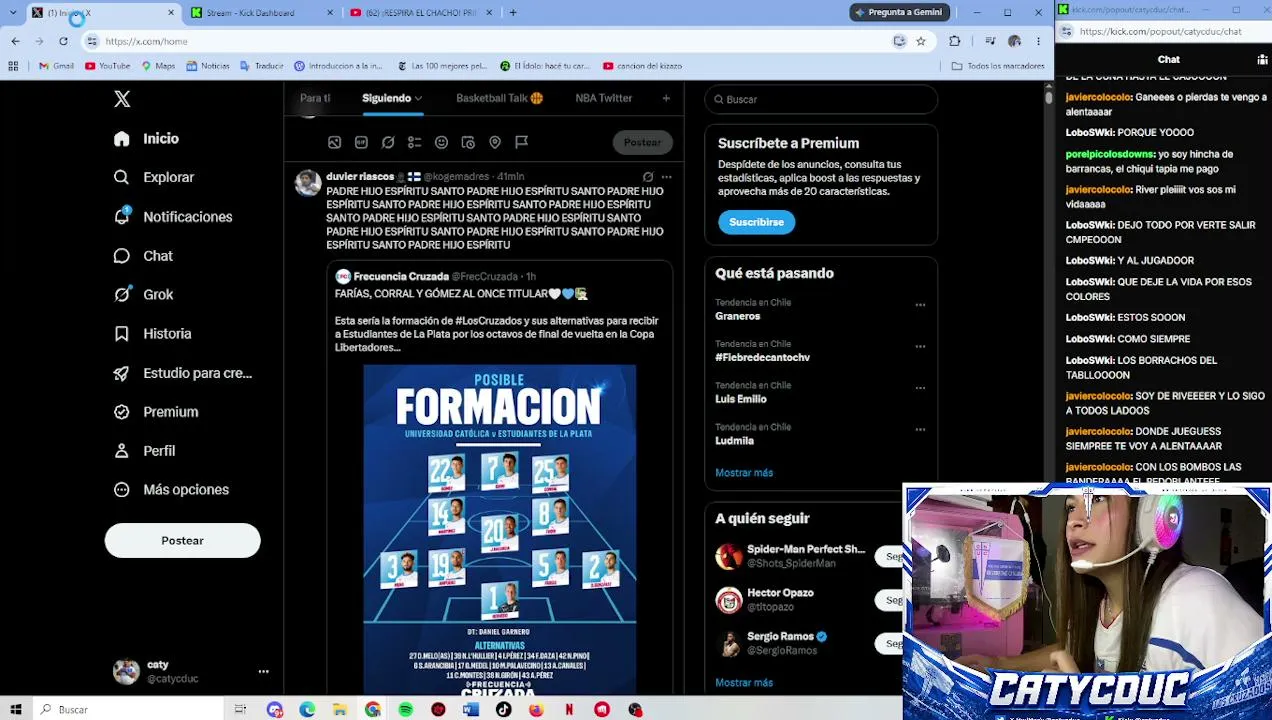Switch to NBA Twitter tab
The image size is (1272, 720).
click(604, 98)
